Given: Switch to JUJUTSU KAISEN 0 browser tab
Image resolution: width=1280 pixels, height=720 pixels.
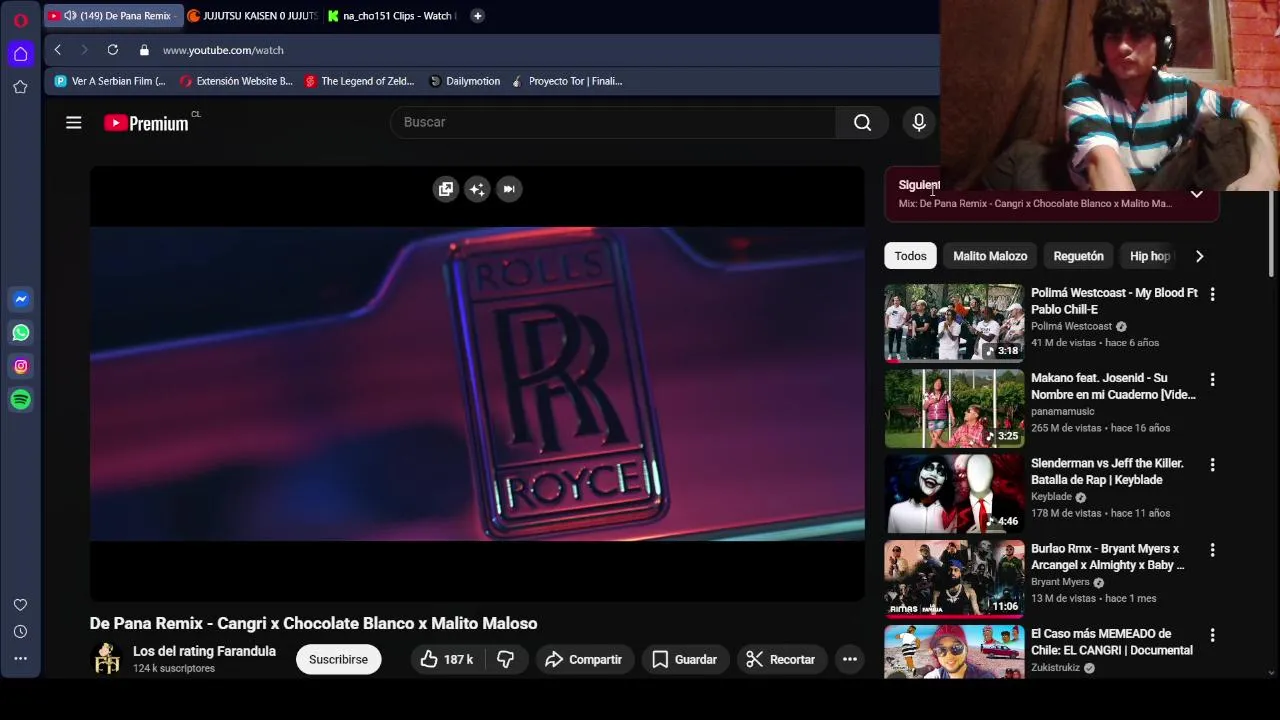Looking at the screenshot, I should click(251, 16).
